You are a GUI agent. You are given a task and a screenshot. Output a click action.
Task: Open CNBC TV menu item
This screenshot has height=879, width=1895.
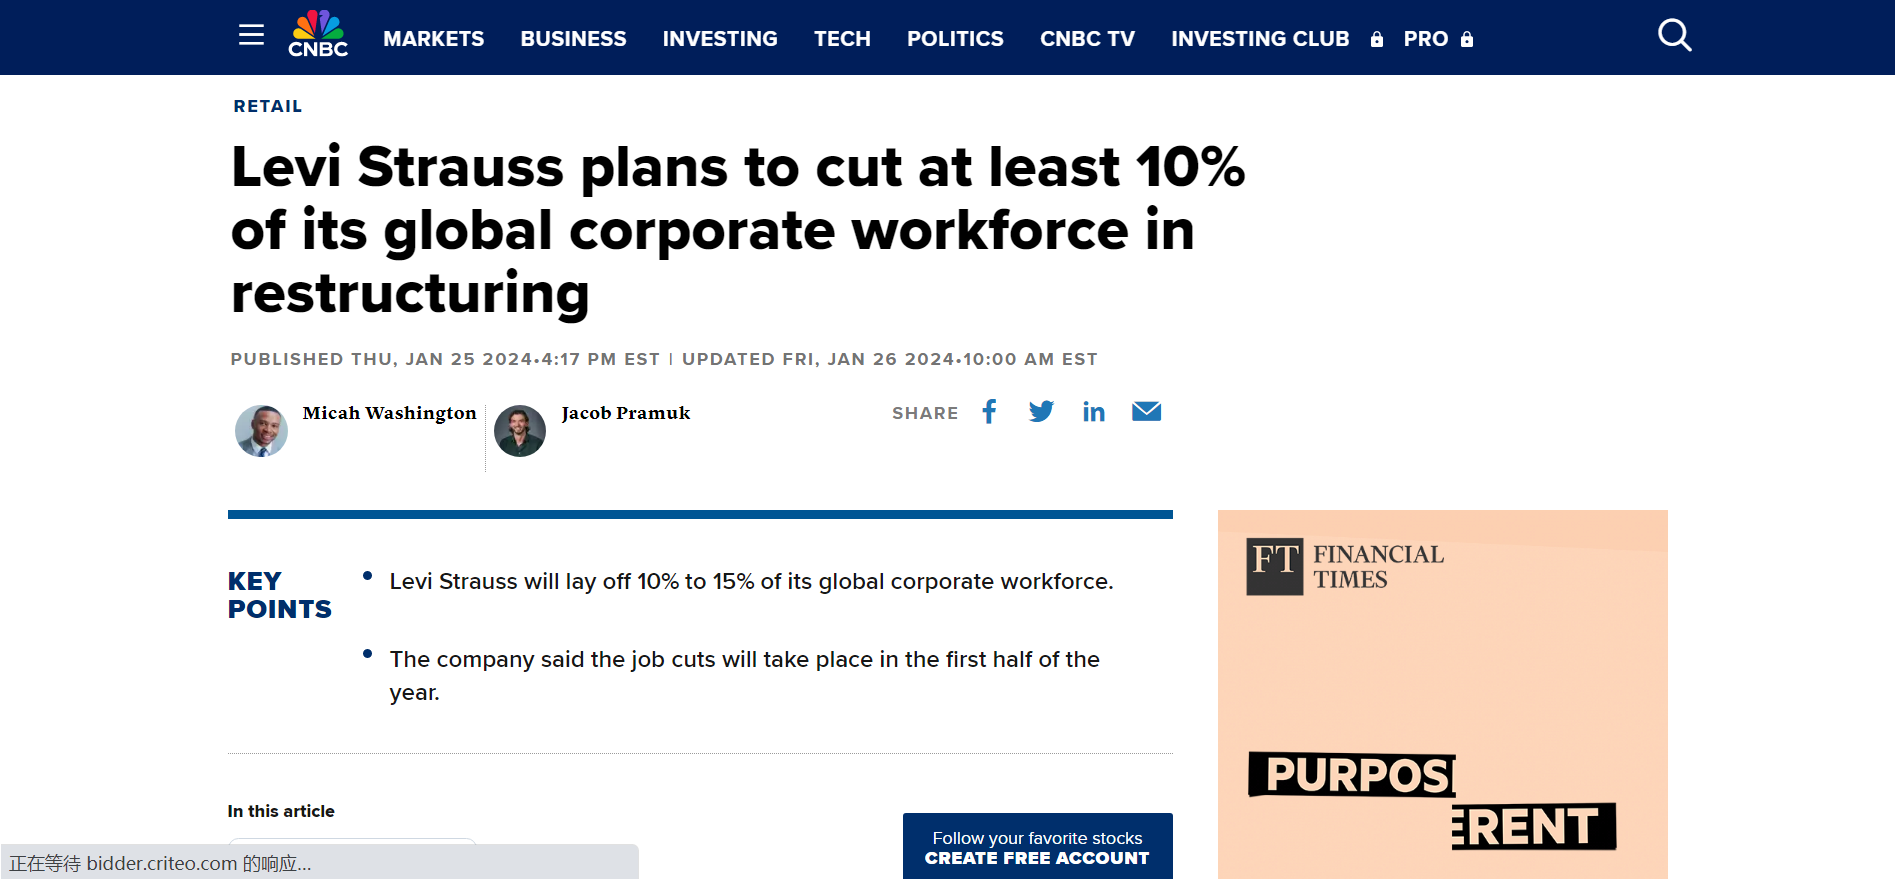click(1087, 39)
